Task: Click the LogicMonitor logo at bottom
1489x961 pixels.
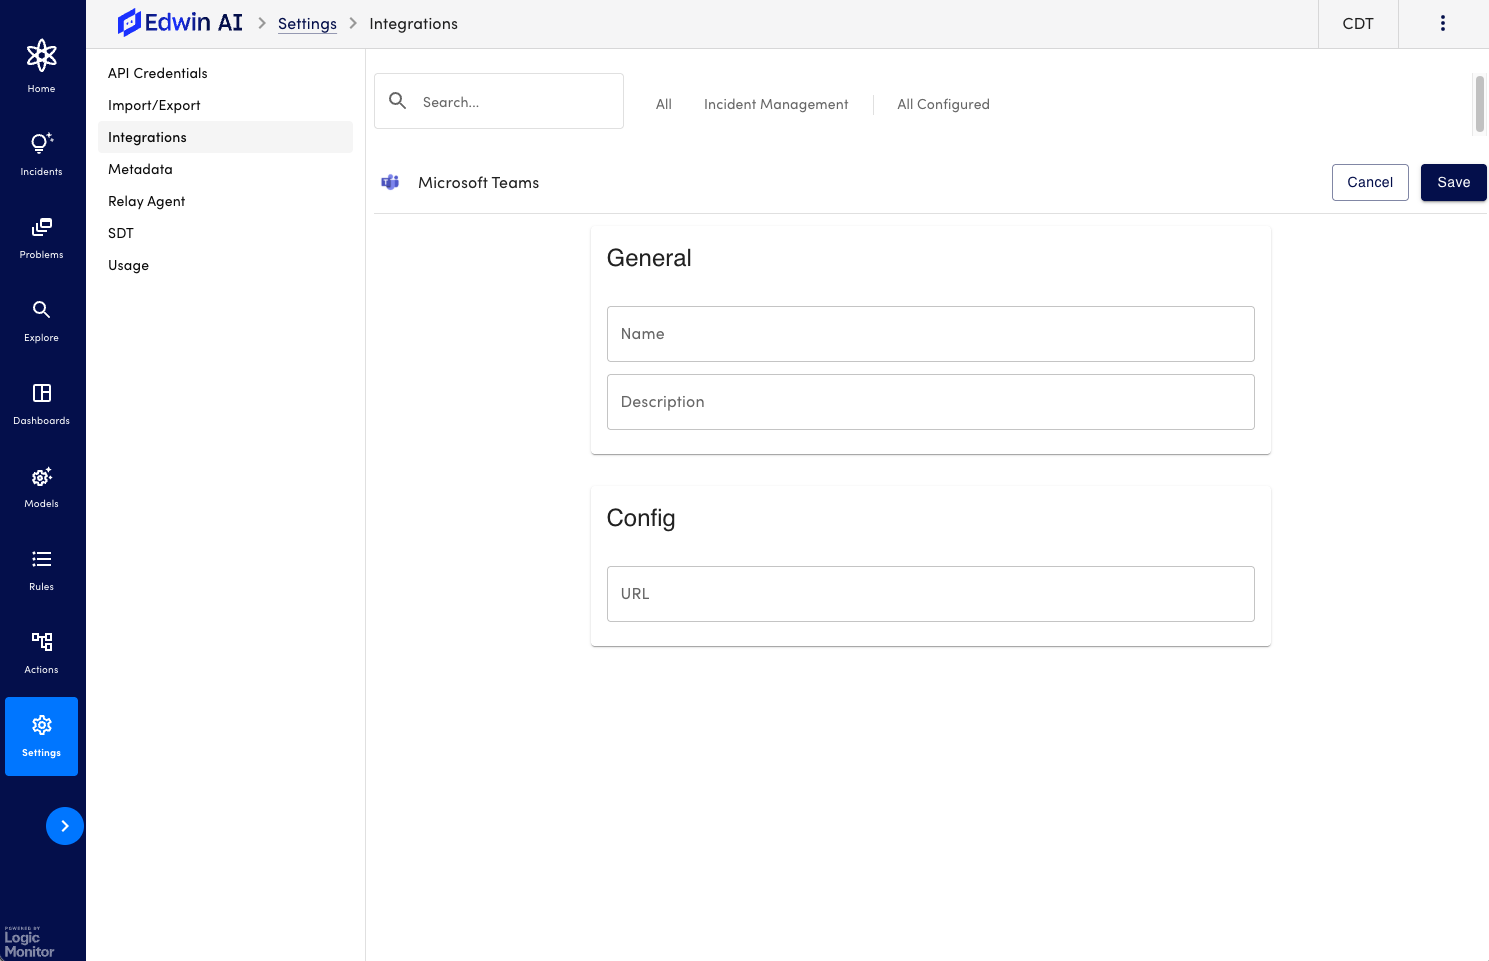Action: [x=29, y=943]
